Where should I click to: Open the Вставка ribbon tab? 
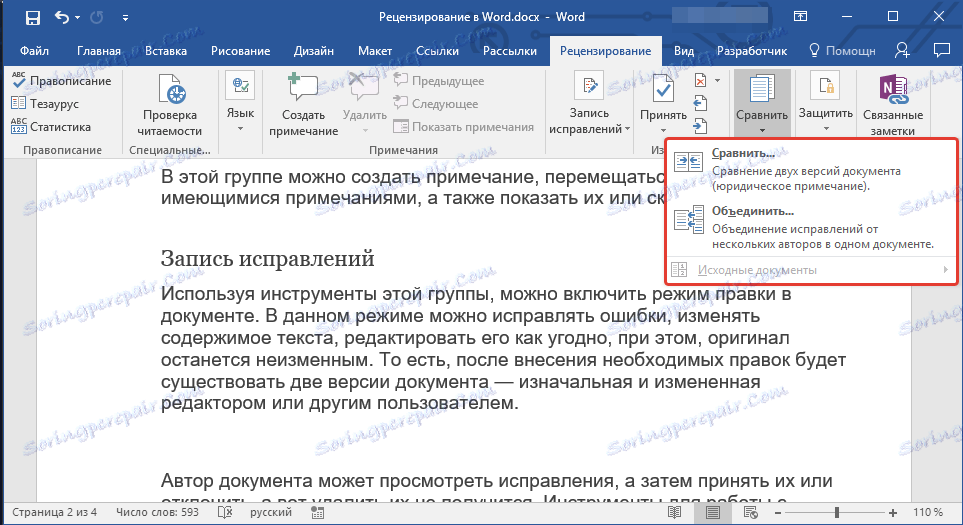[166, 51]
